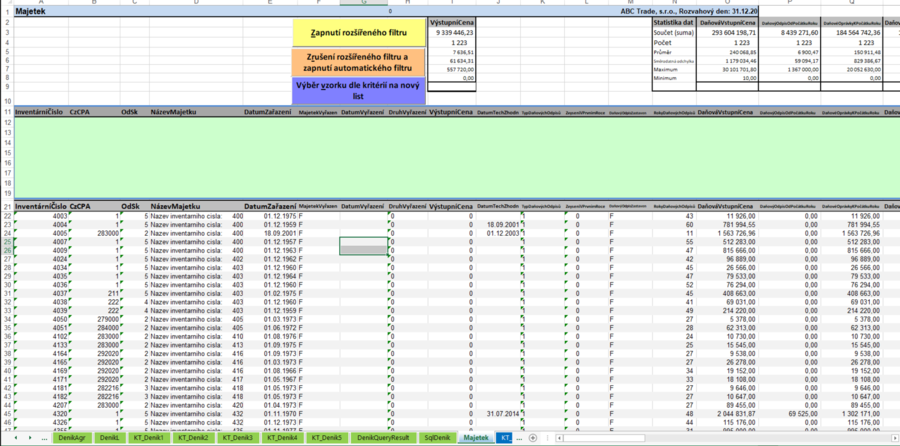Select the 'Majetek' title cell
Screen dimensions: 900x446
pyautogui.click(x=30, y=11)
